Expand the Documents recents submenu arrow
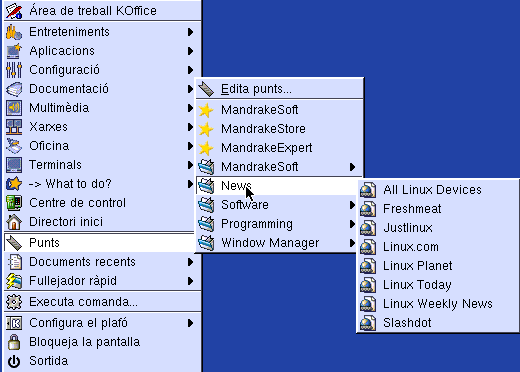 pos(190,262)
